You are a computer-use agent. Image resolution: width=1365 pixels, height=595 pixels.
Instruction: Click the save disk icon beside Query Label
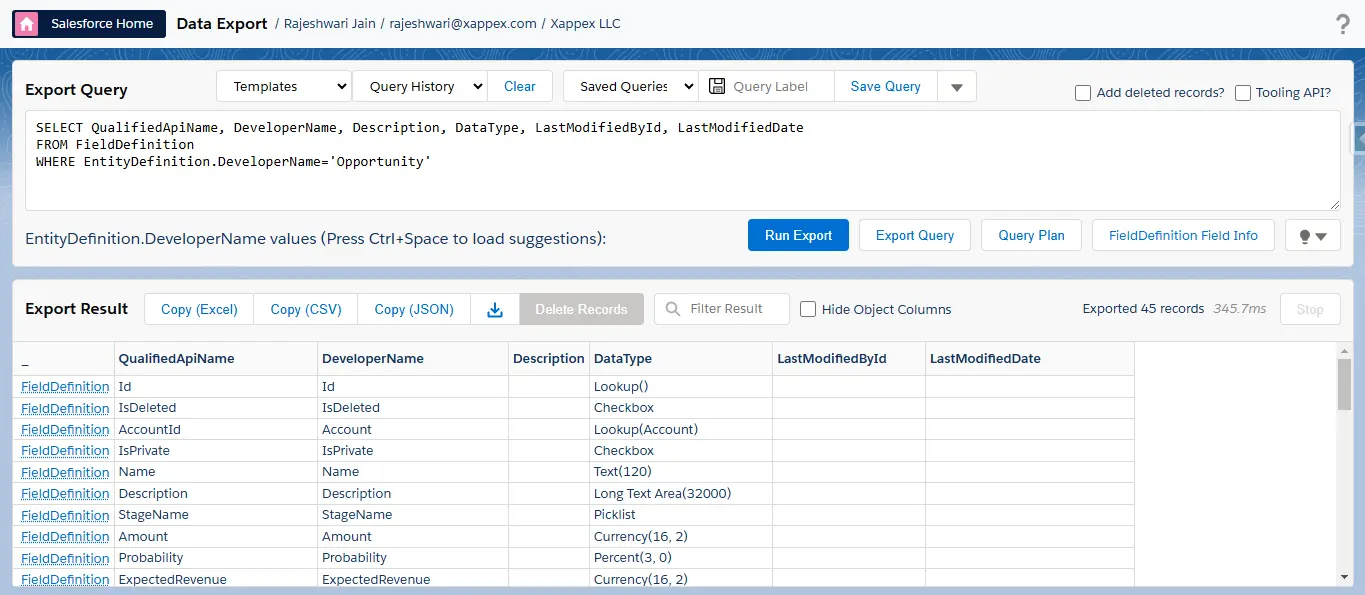(x=716, y=86)
